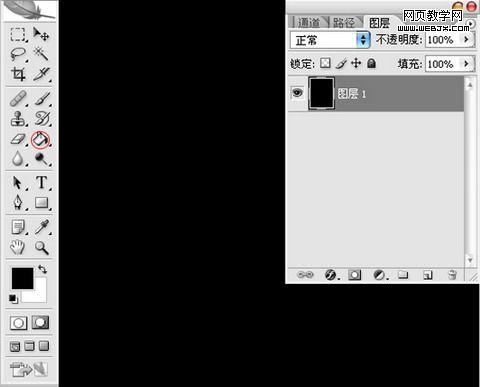Create a new layer group
This screenshot has height=387, width=480.
(403, 275)
